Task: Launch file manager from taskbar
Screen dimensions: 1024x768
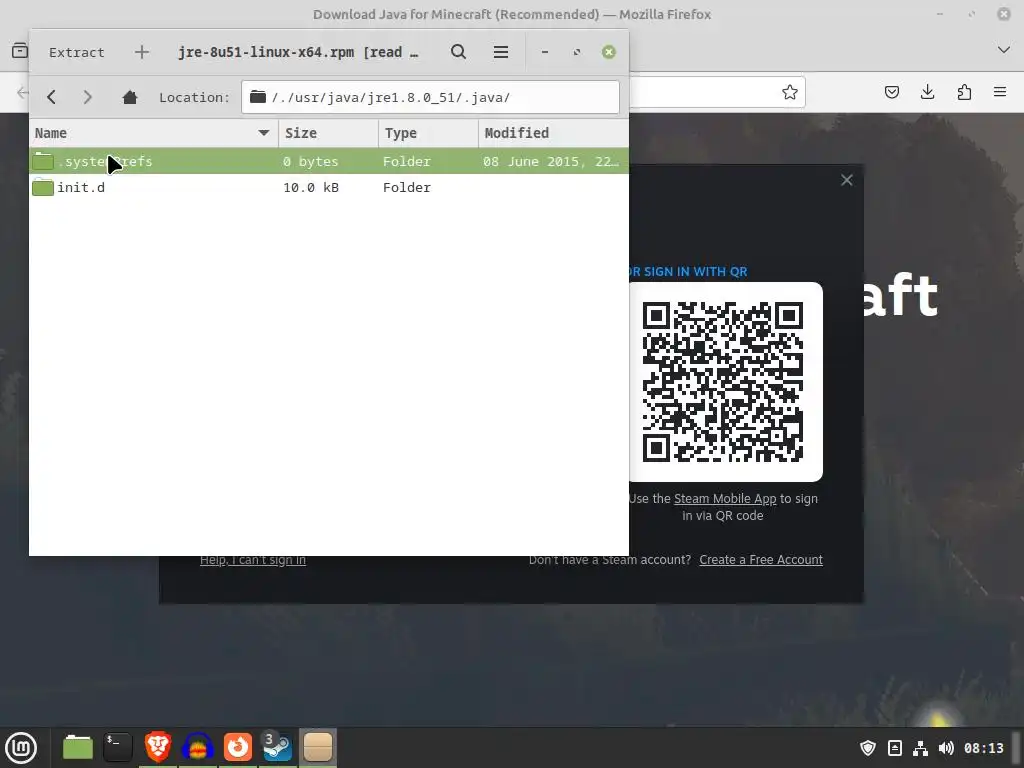Action: click(x=78, y=747)
